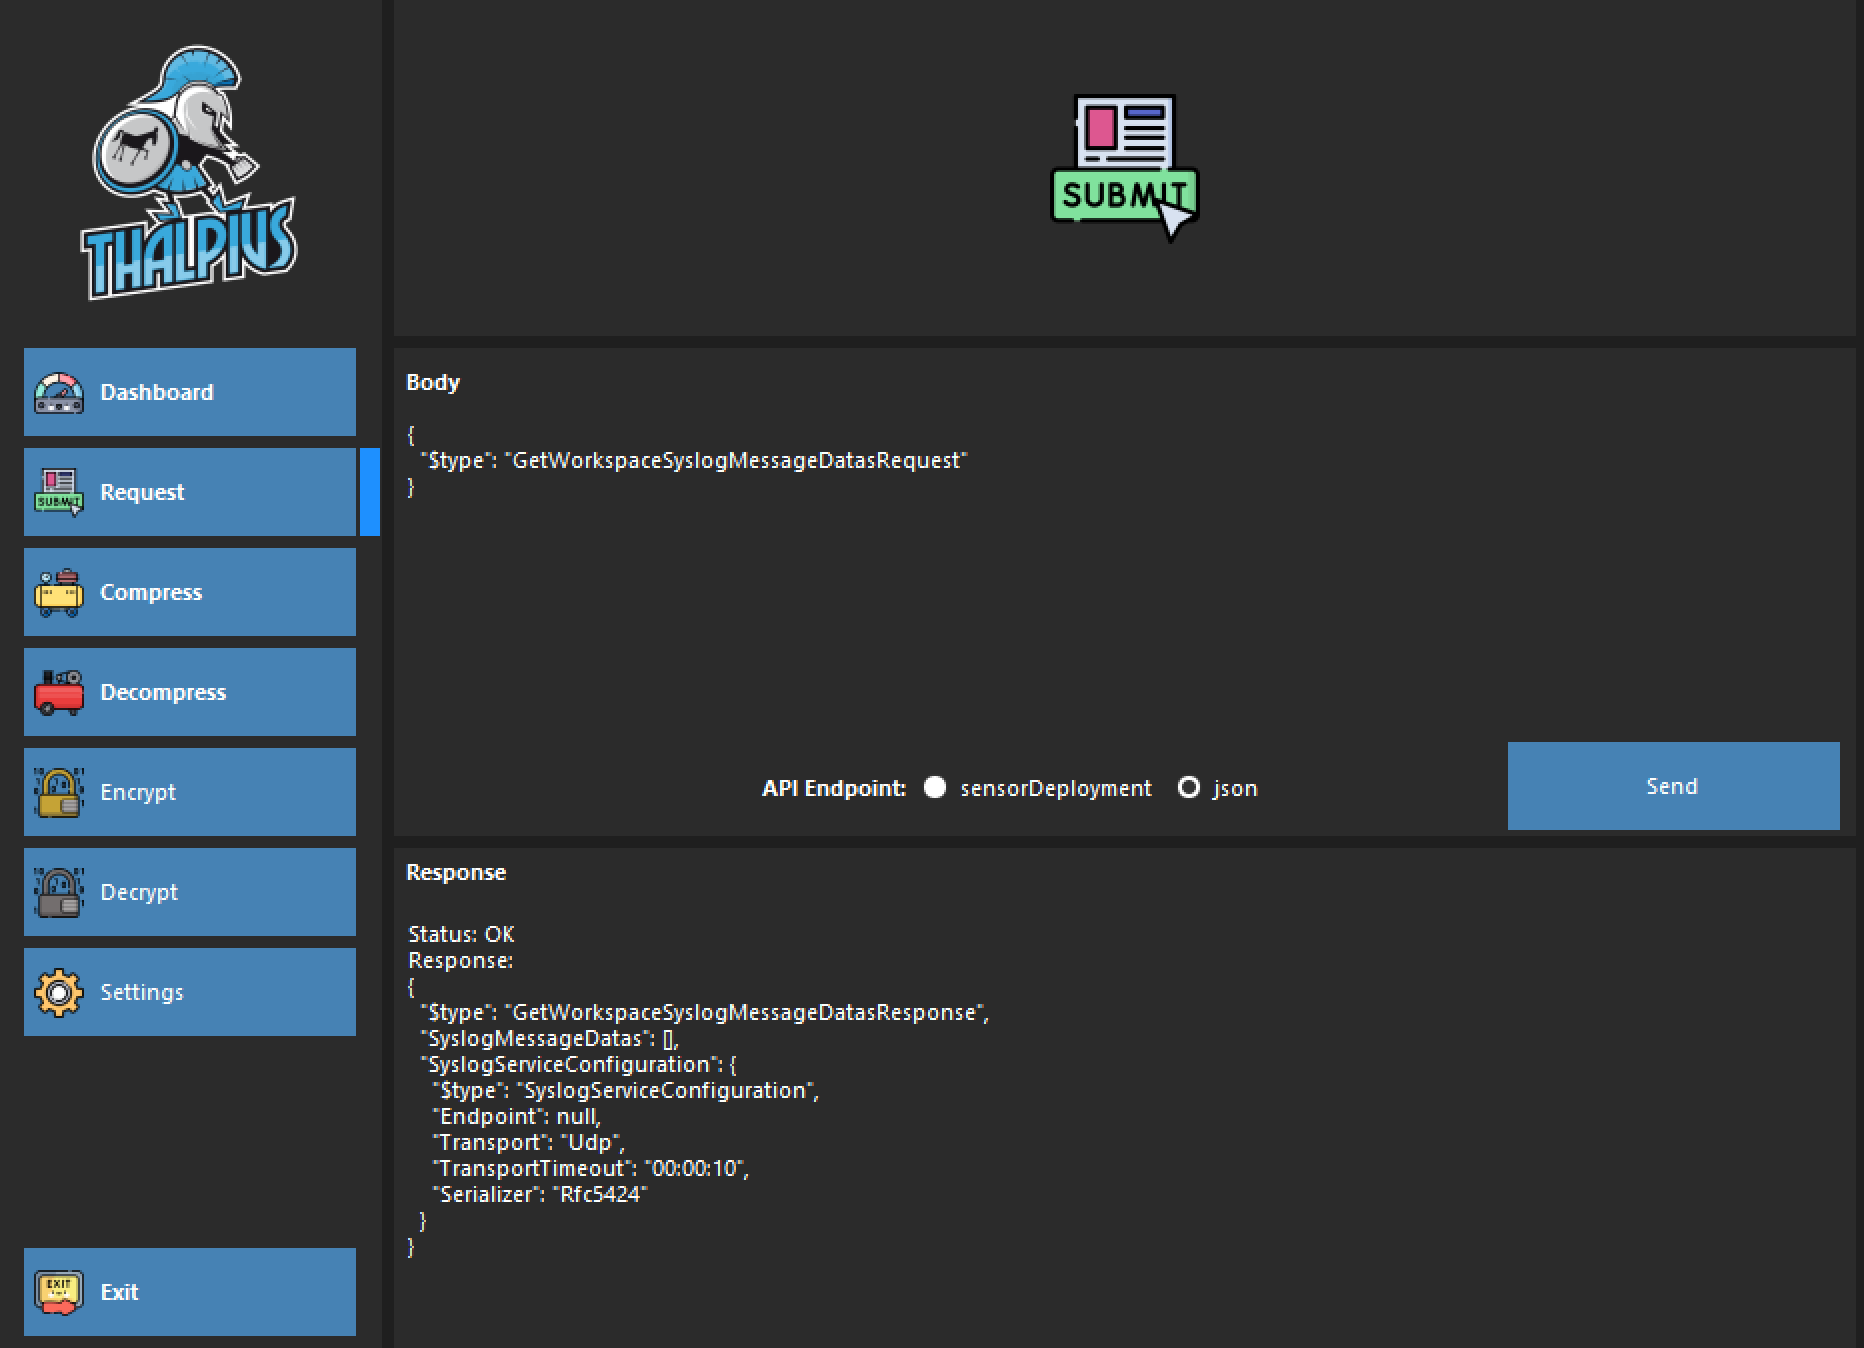Click the Exit button label

coord(119,1292)
